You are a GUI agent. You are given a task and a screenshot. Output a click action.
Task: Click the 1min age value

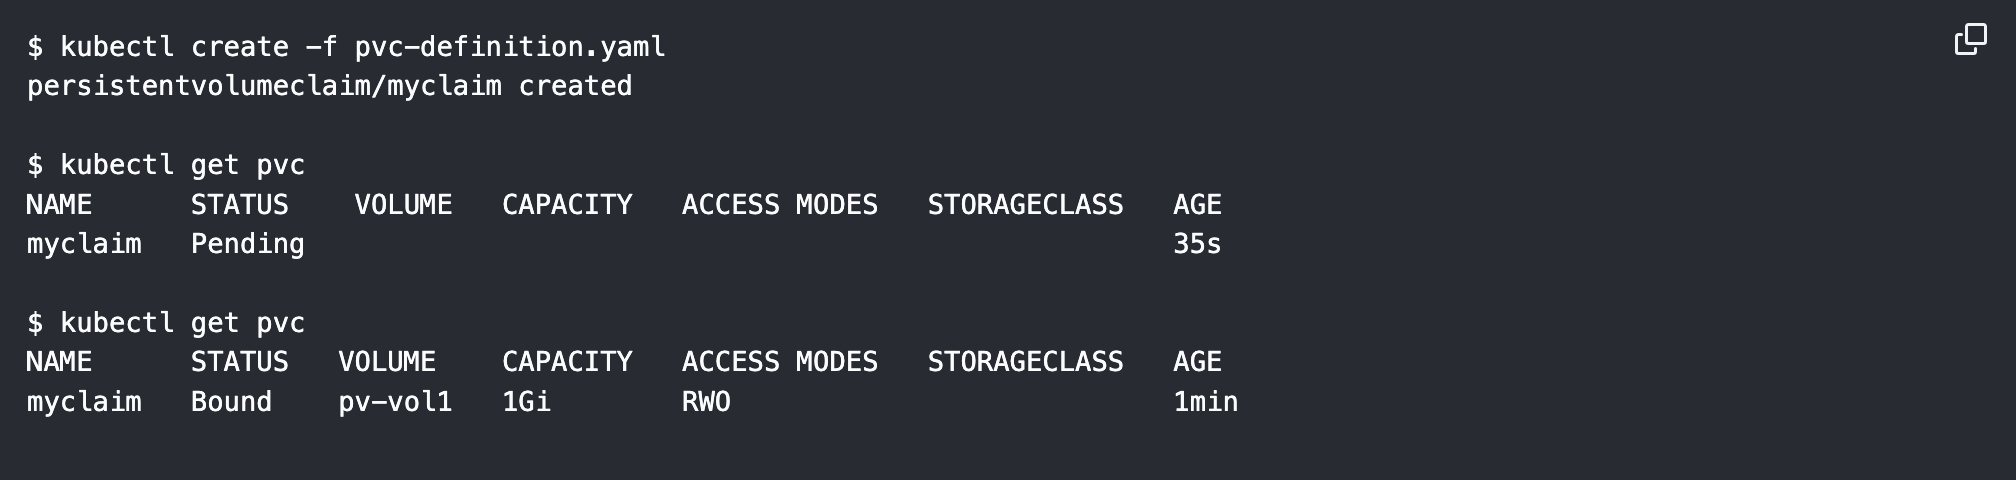[1205, 402]
